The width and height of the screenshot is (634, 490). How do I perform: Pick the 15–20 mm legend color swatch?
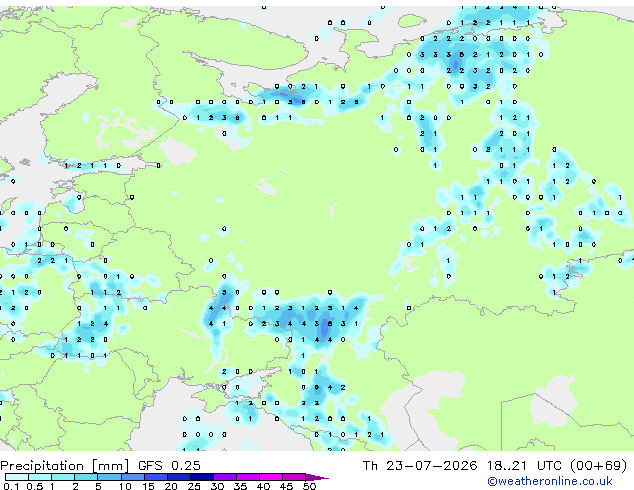pyautogui.click(x=156, y=477)
